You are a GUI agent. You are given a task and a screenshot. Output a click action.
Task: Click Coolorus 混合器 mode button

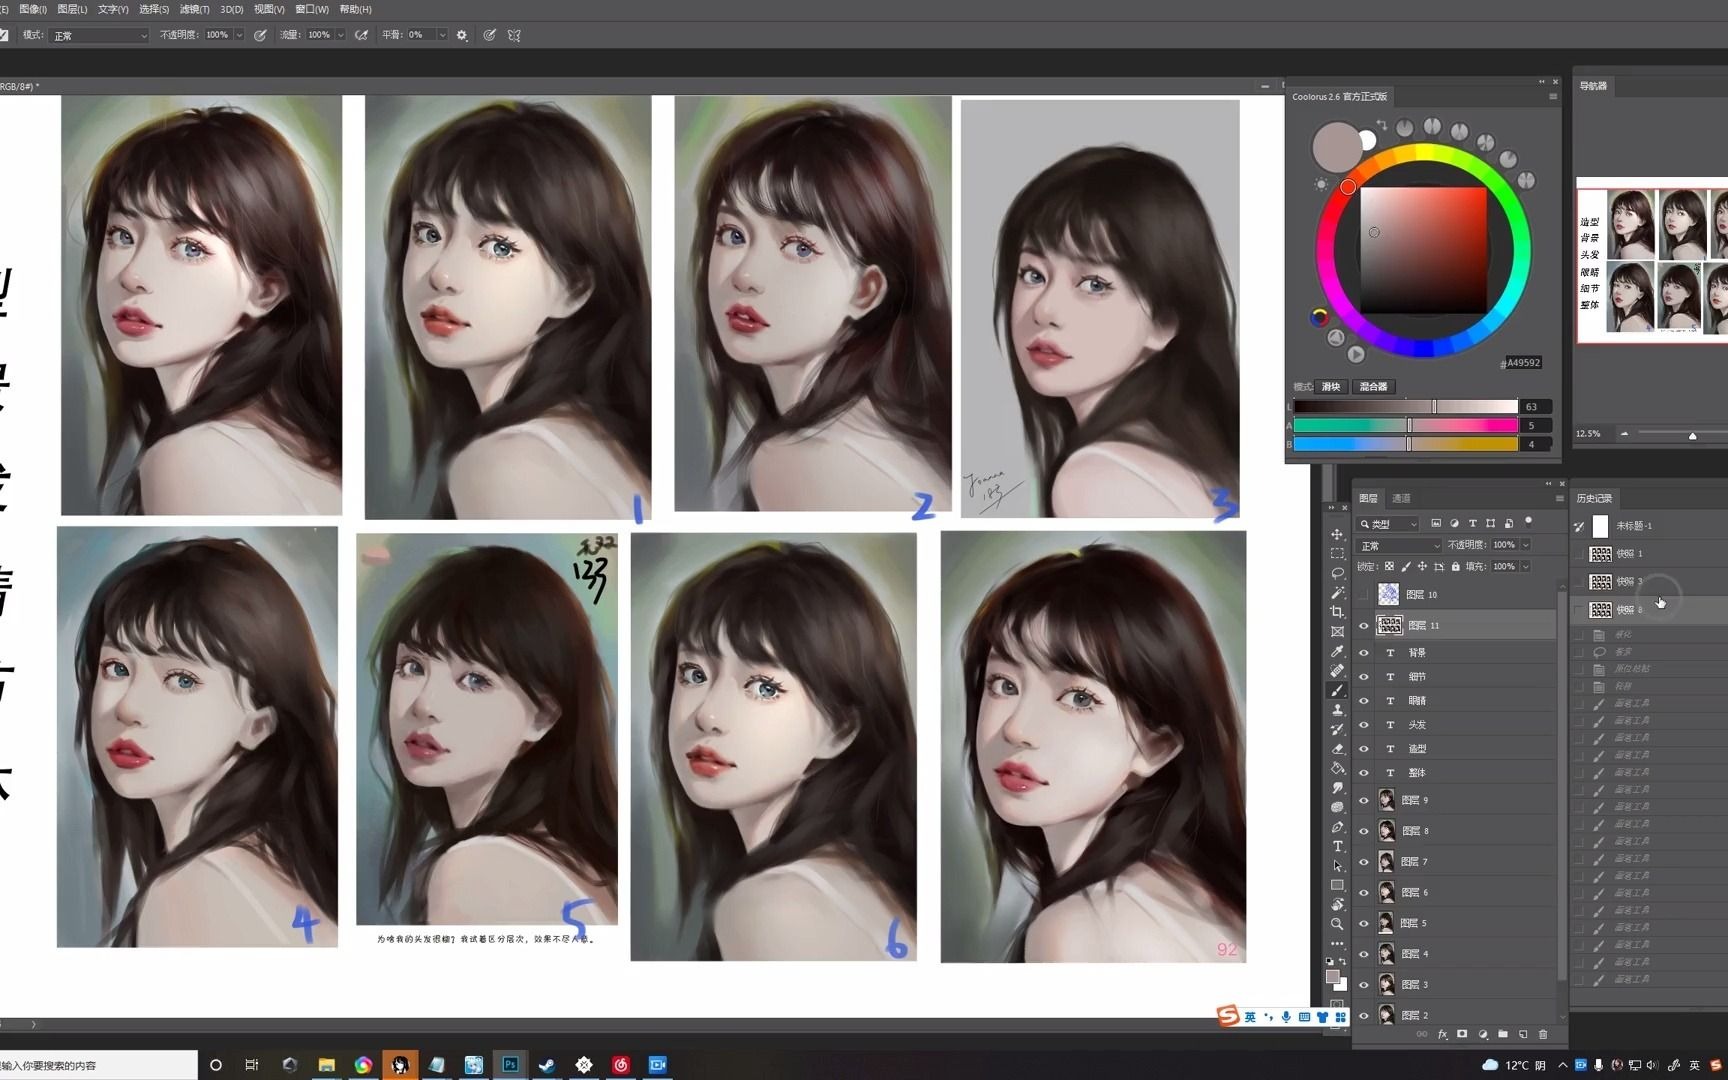[1373, 387]
